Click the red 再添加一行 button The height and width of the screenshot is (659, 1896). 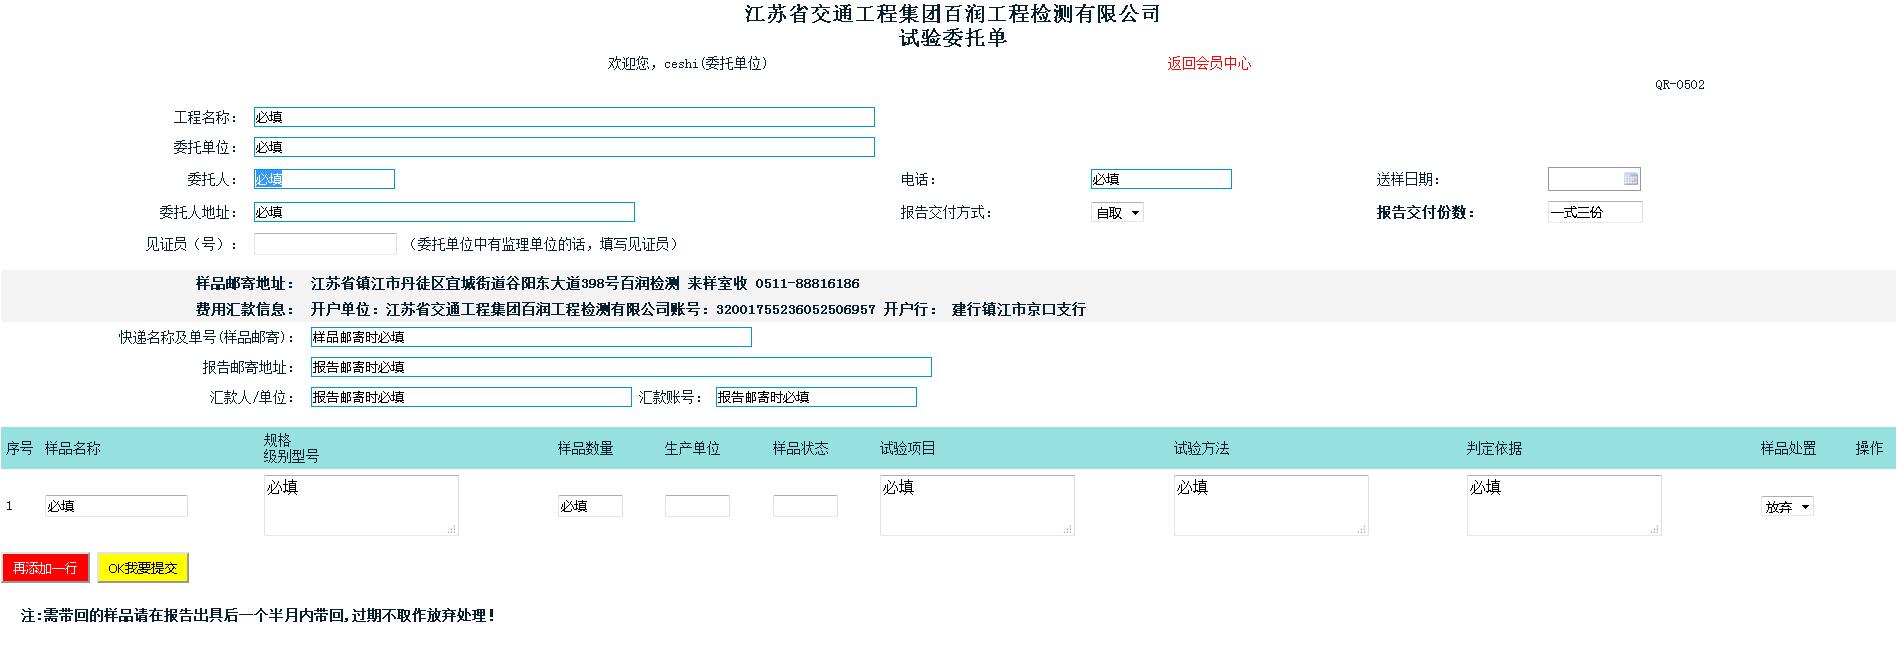click(x=45, y=568)
